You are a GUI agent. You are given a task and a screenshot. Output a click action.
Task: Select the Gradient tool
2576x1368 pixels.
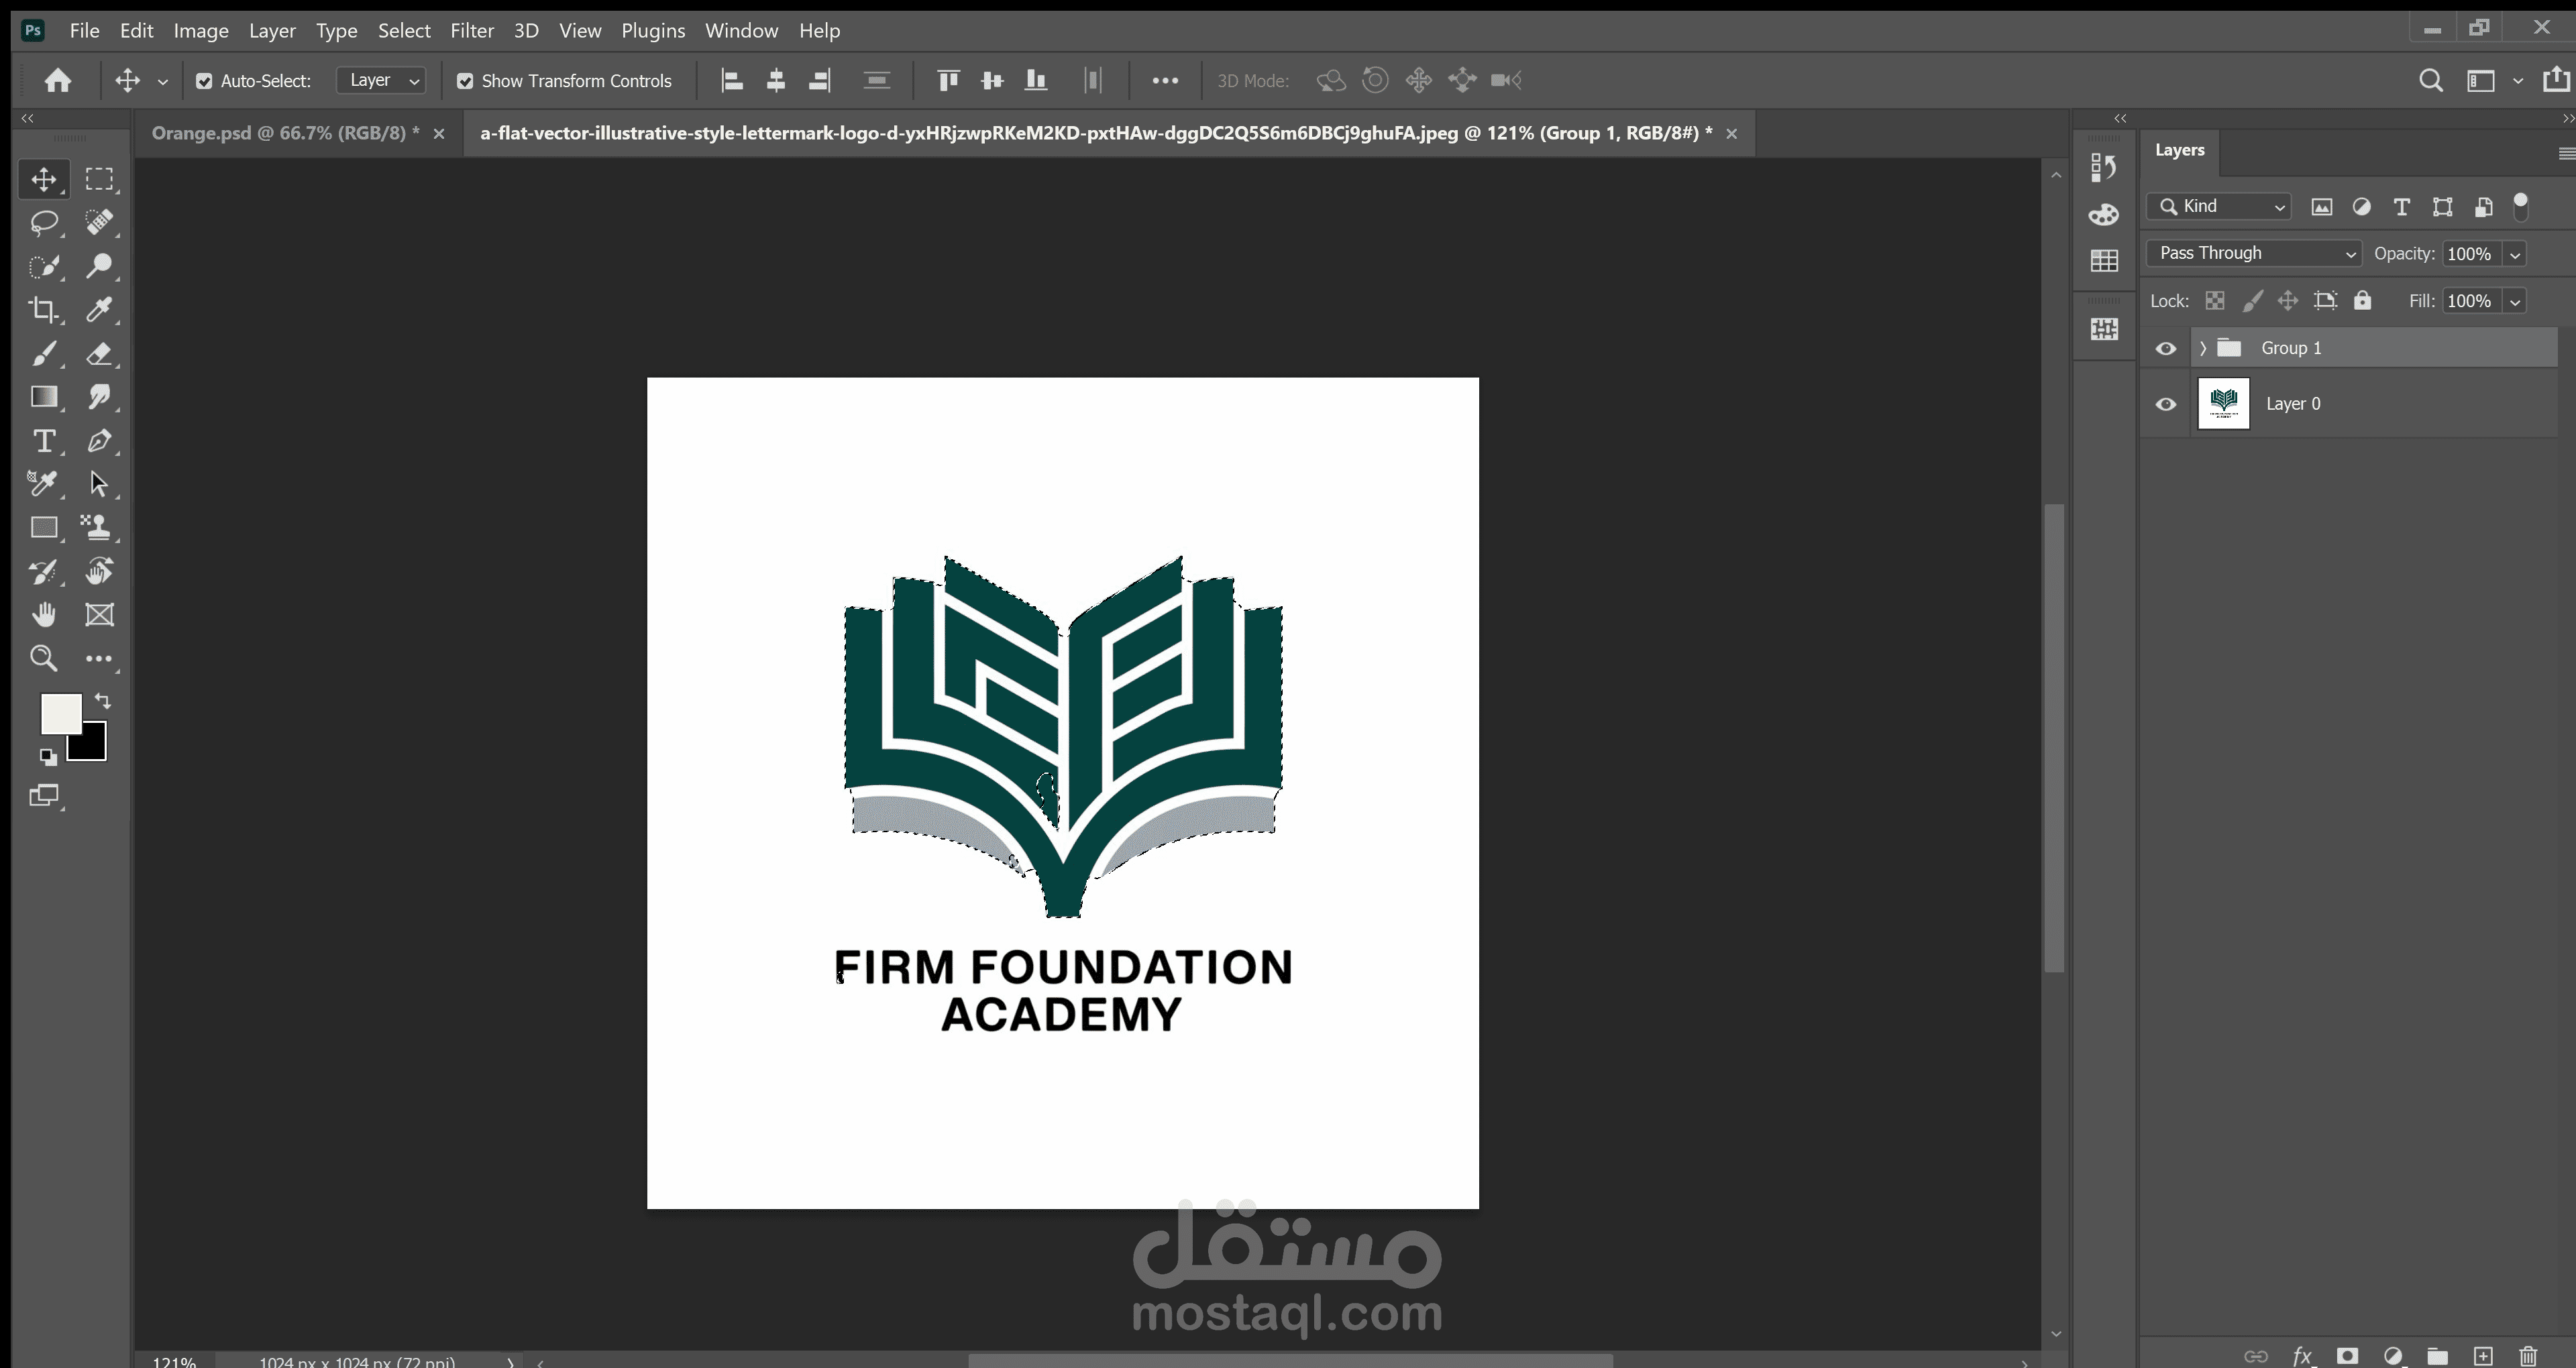coord(43,397)
